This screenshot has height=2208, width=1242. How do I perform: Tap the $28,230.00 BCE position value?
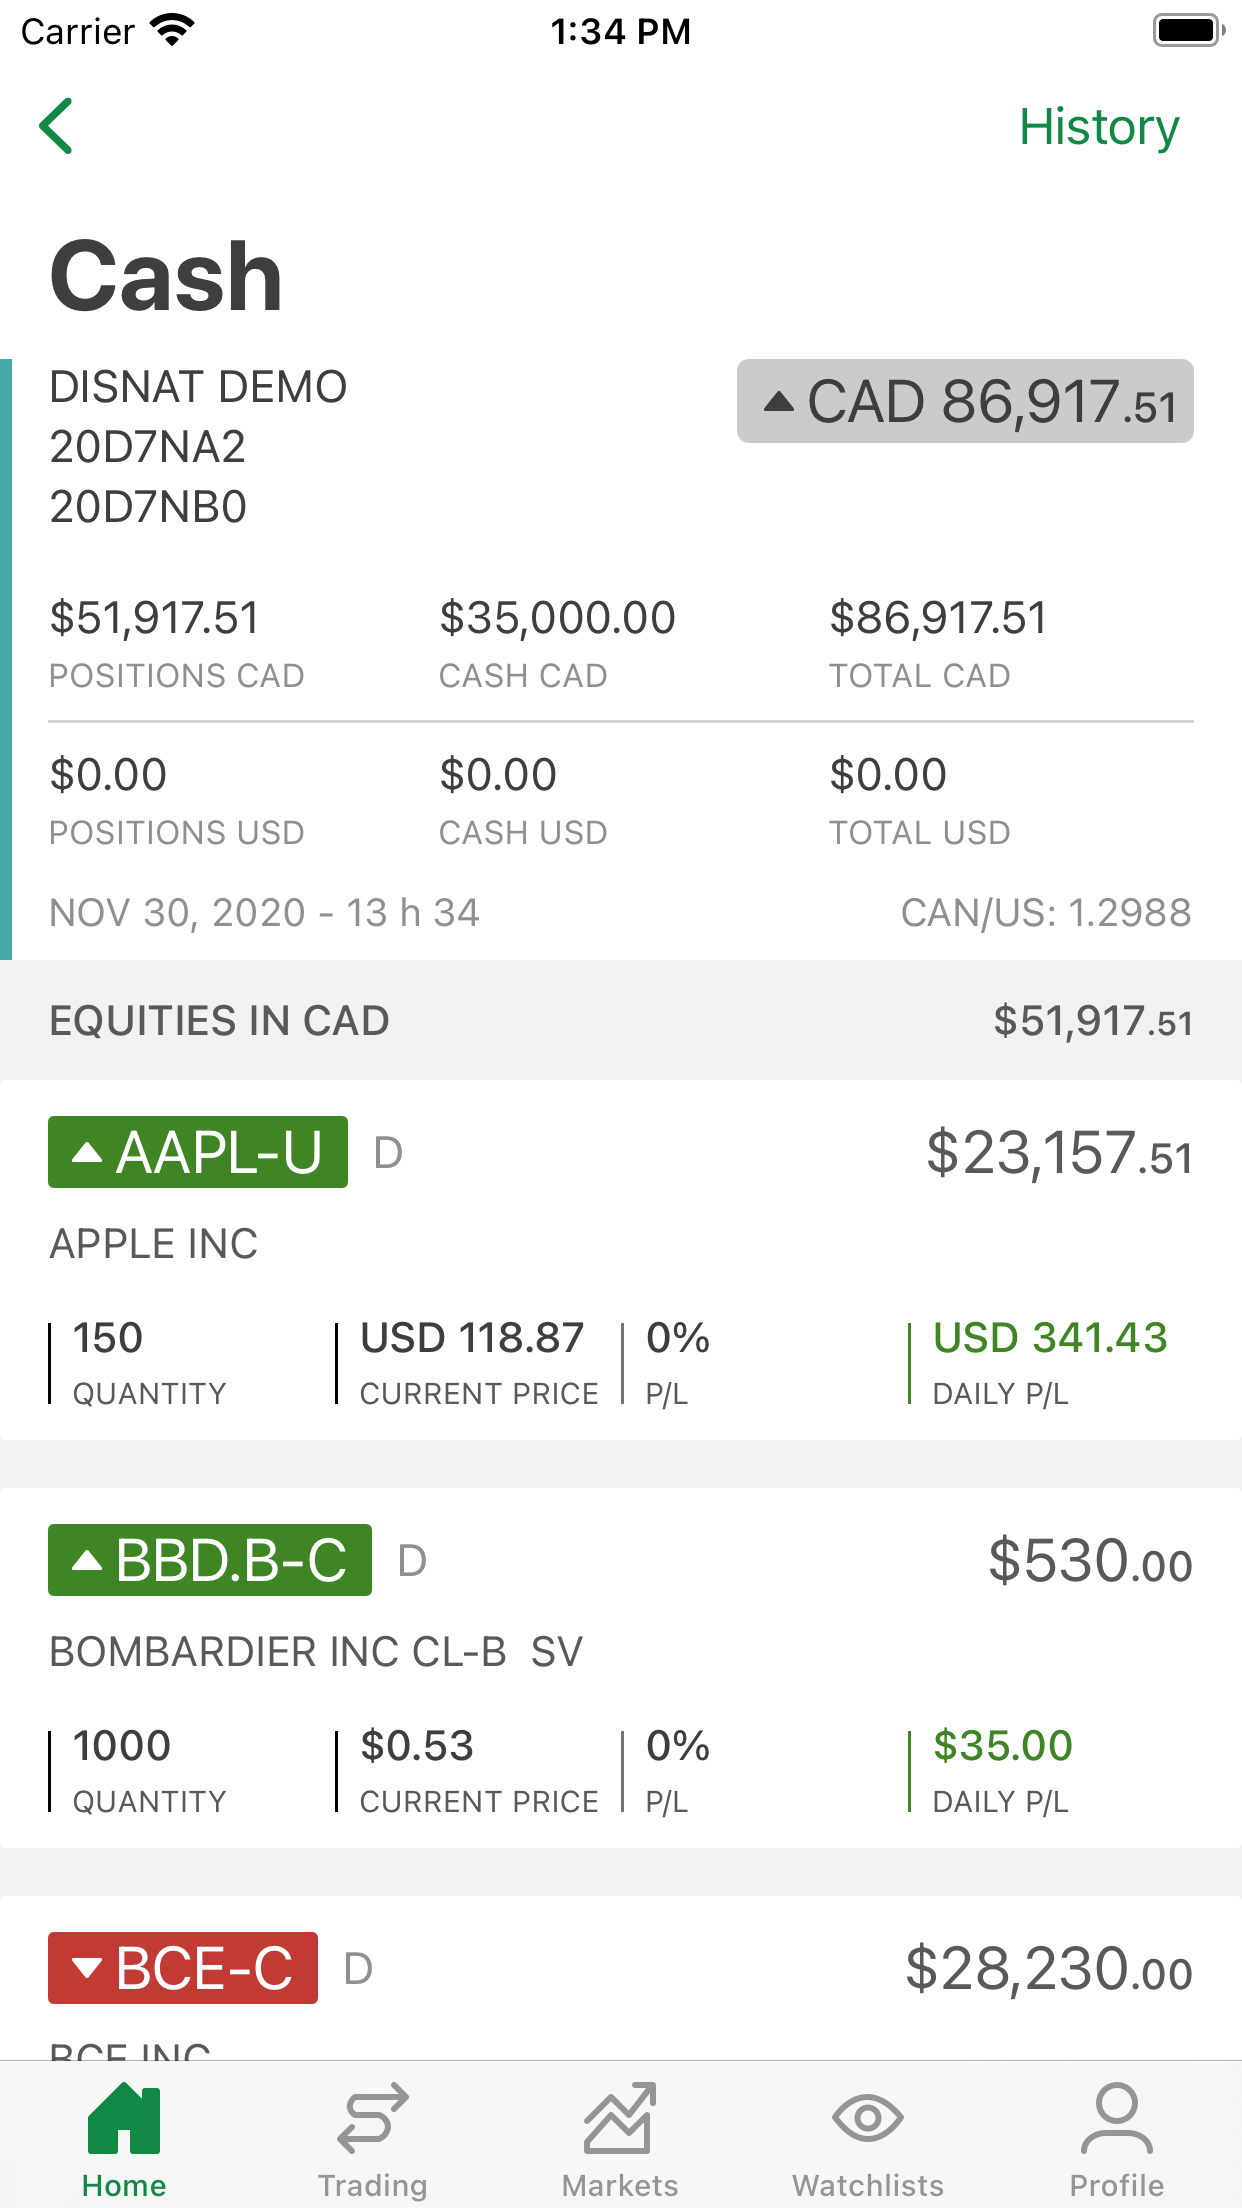coord(1048,1970)
